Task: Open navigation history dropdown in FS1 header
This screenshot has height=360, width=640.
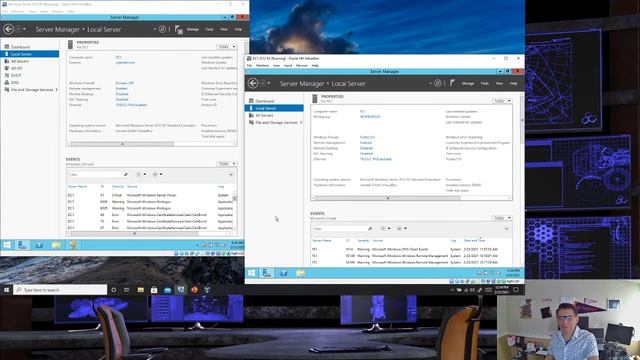Action: tap(269, 83)
